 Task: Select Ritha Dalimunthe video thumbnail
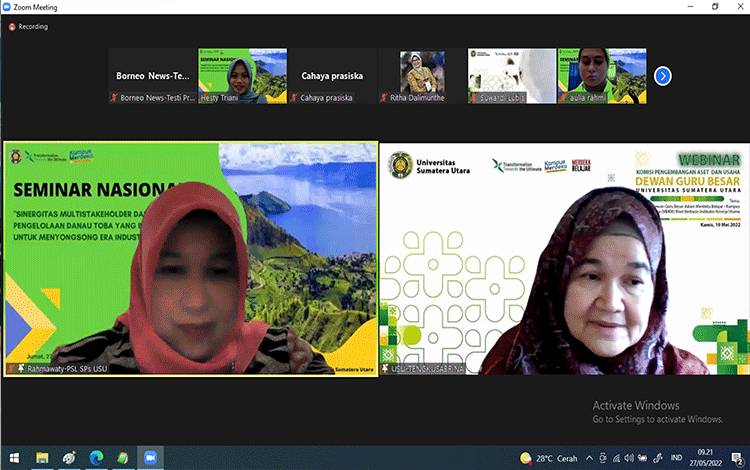(x=422, y=76)
